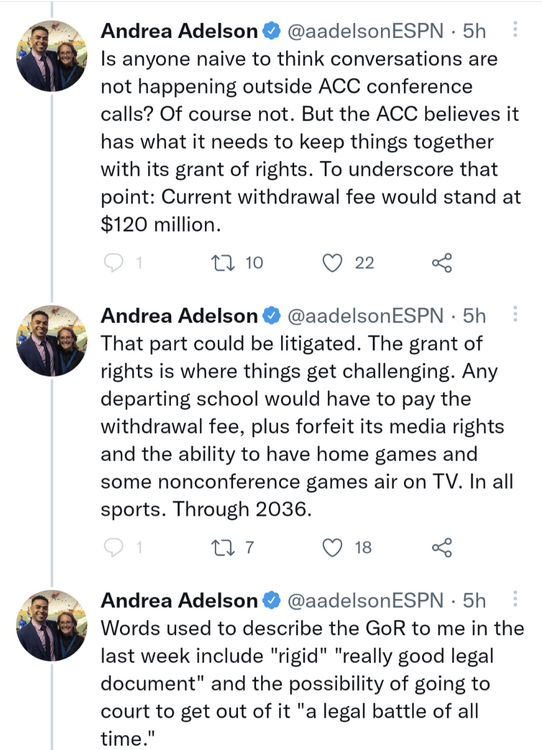Open more options menu on third tweet
Image resolution: width=542 pixels, height=750 pixels.
click(x=515, y=599)
